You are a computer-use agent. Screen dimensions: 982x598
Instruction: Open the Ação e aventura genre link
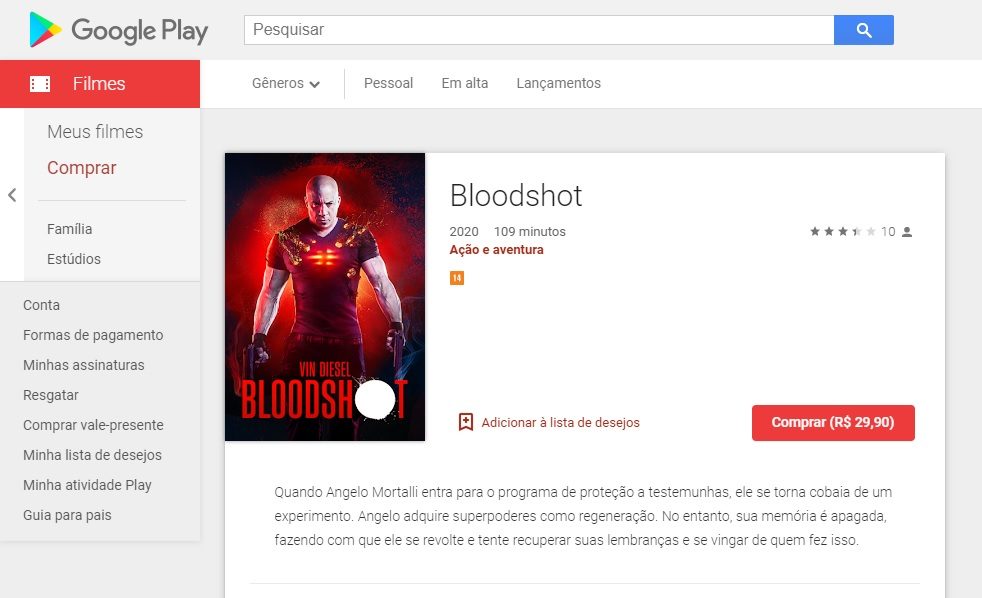point(497,250)
